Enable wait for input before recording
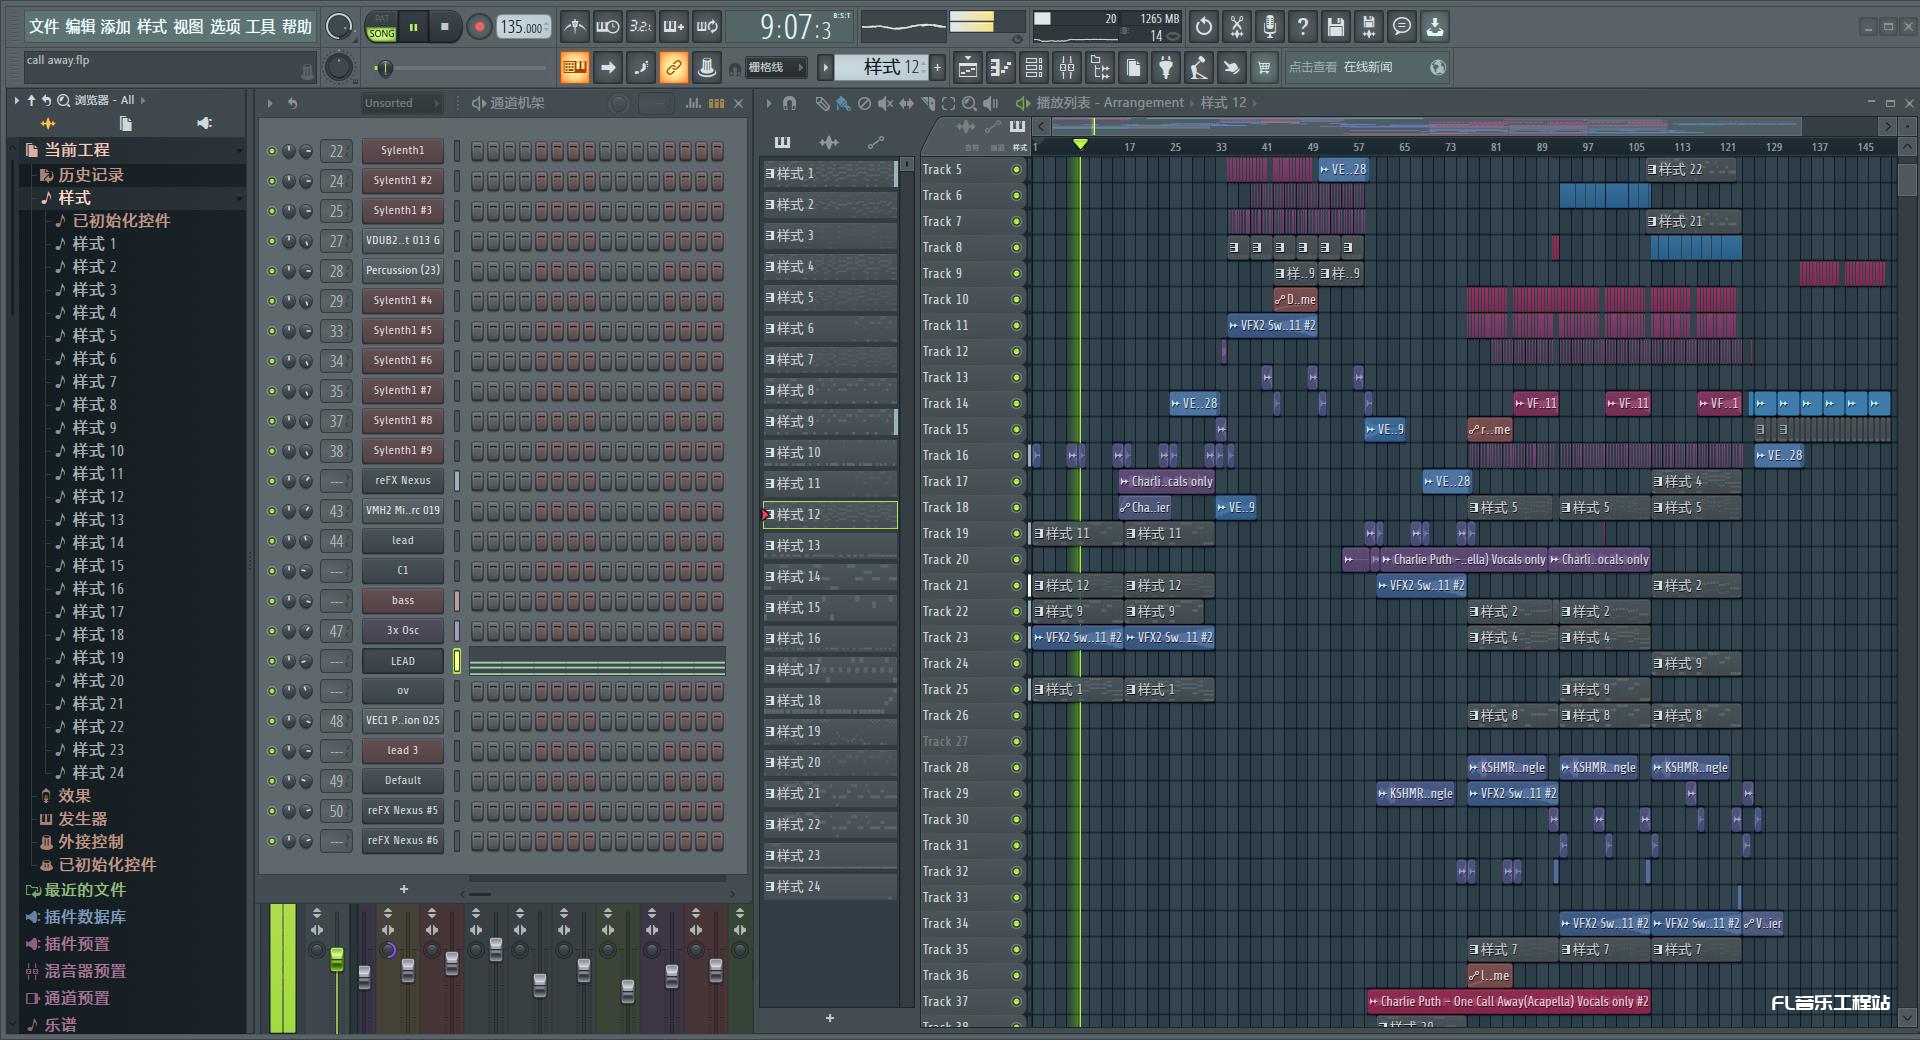This screenshot has width=1920, height=1040. tap(607, 27)
